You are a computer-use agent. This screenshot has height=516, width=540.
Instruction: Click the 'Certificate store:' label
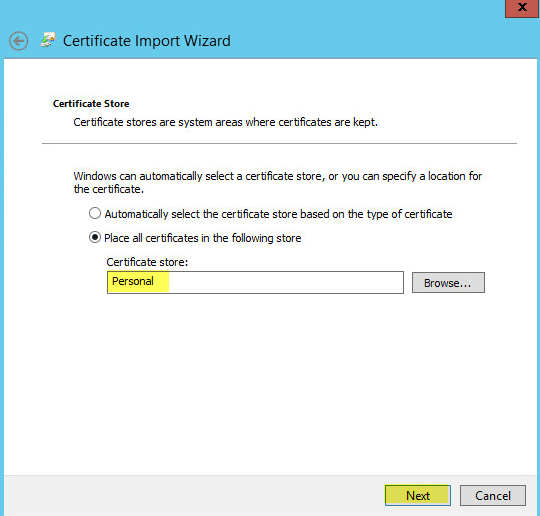(147, 262)
